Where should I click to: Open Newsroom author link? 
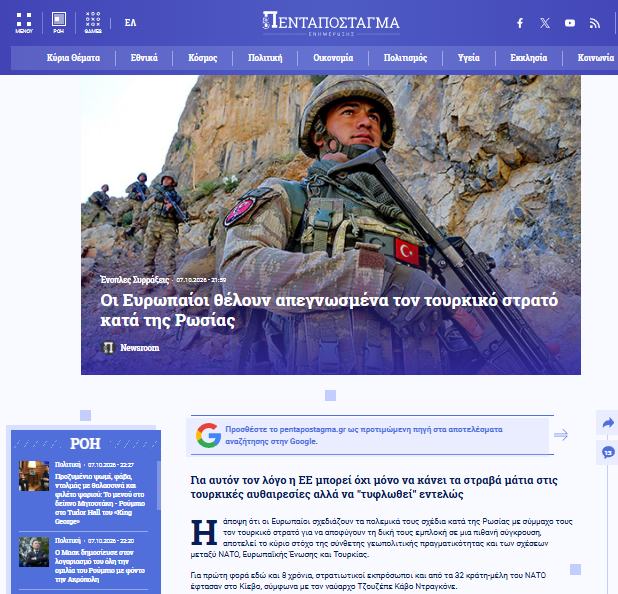[140, 348]
